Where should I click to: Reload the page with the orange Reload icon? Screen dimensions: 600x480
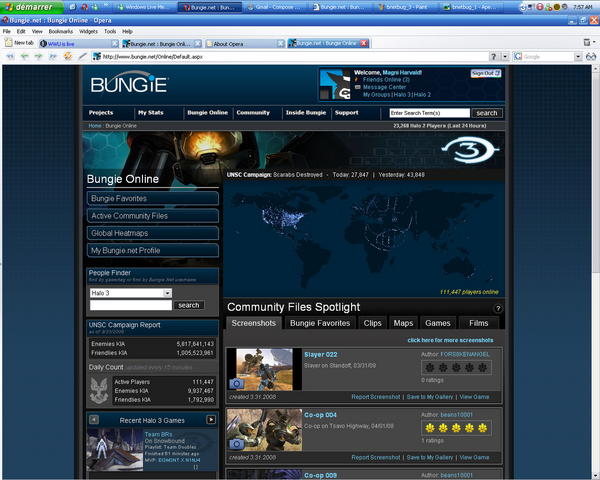click(68, 56)
